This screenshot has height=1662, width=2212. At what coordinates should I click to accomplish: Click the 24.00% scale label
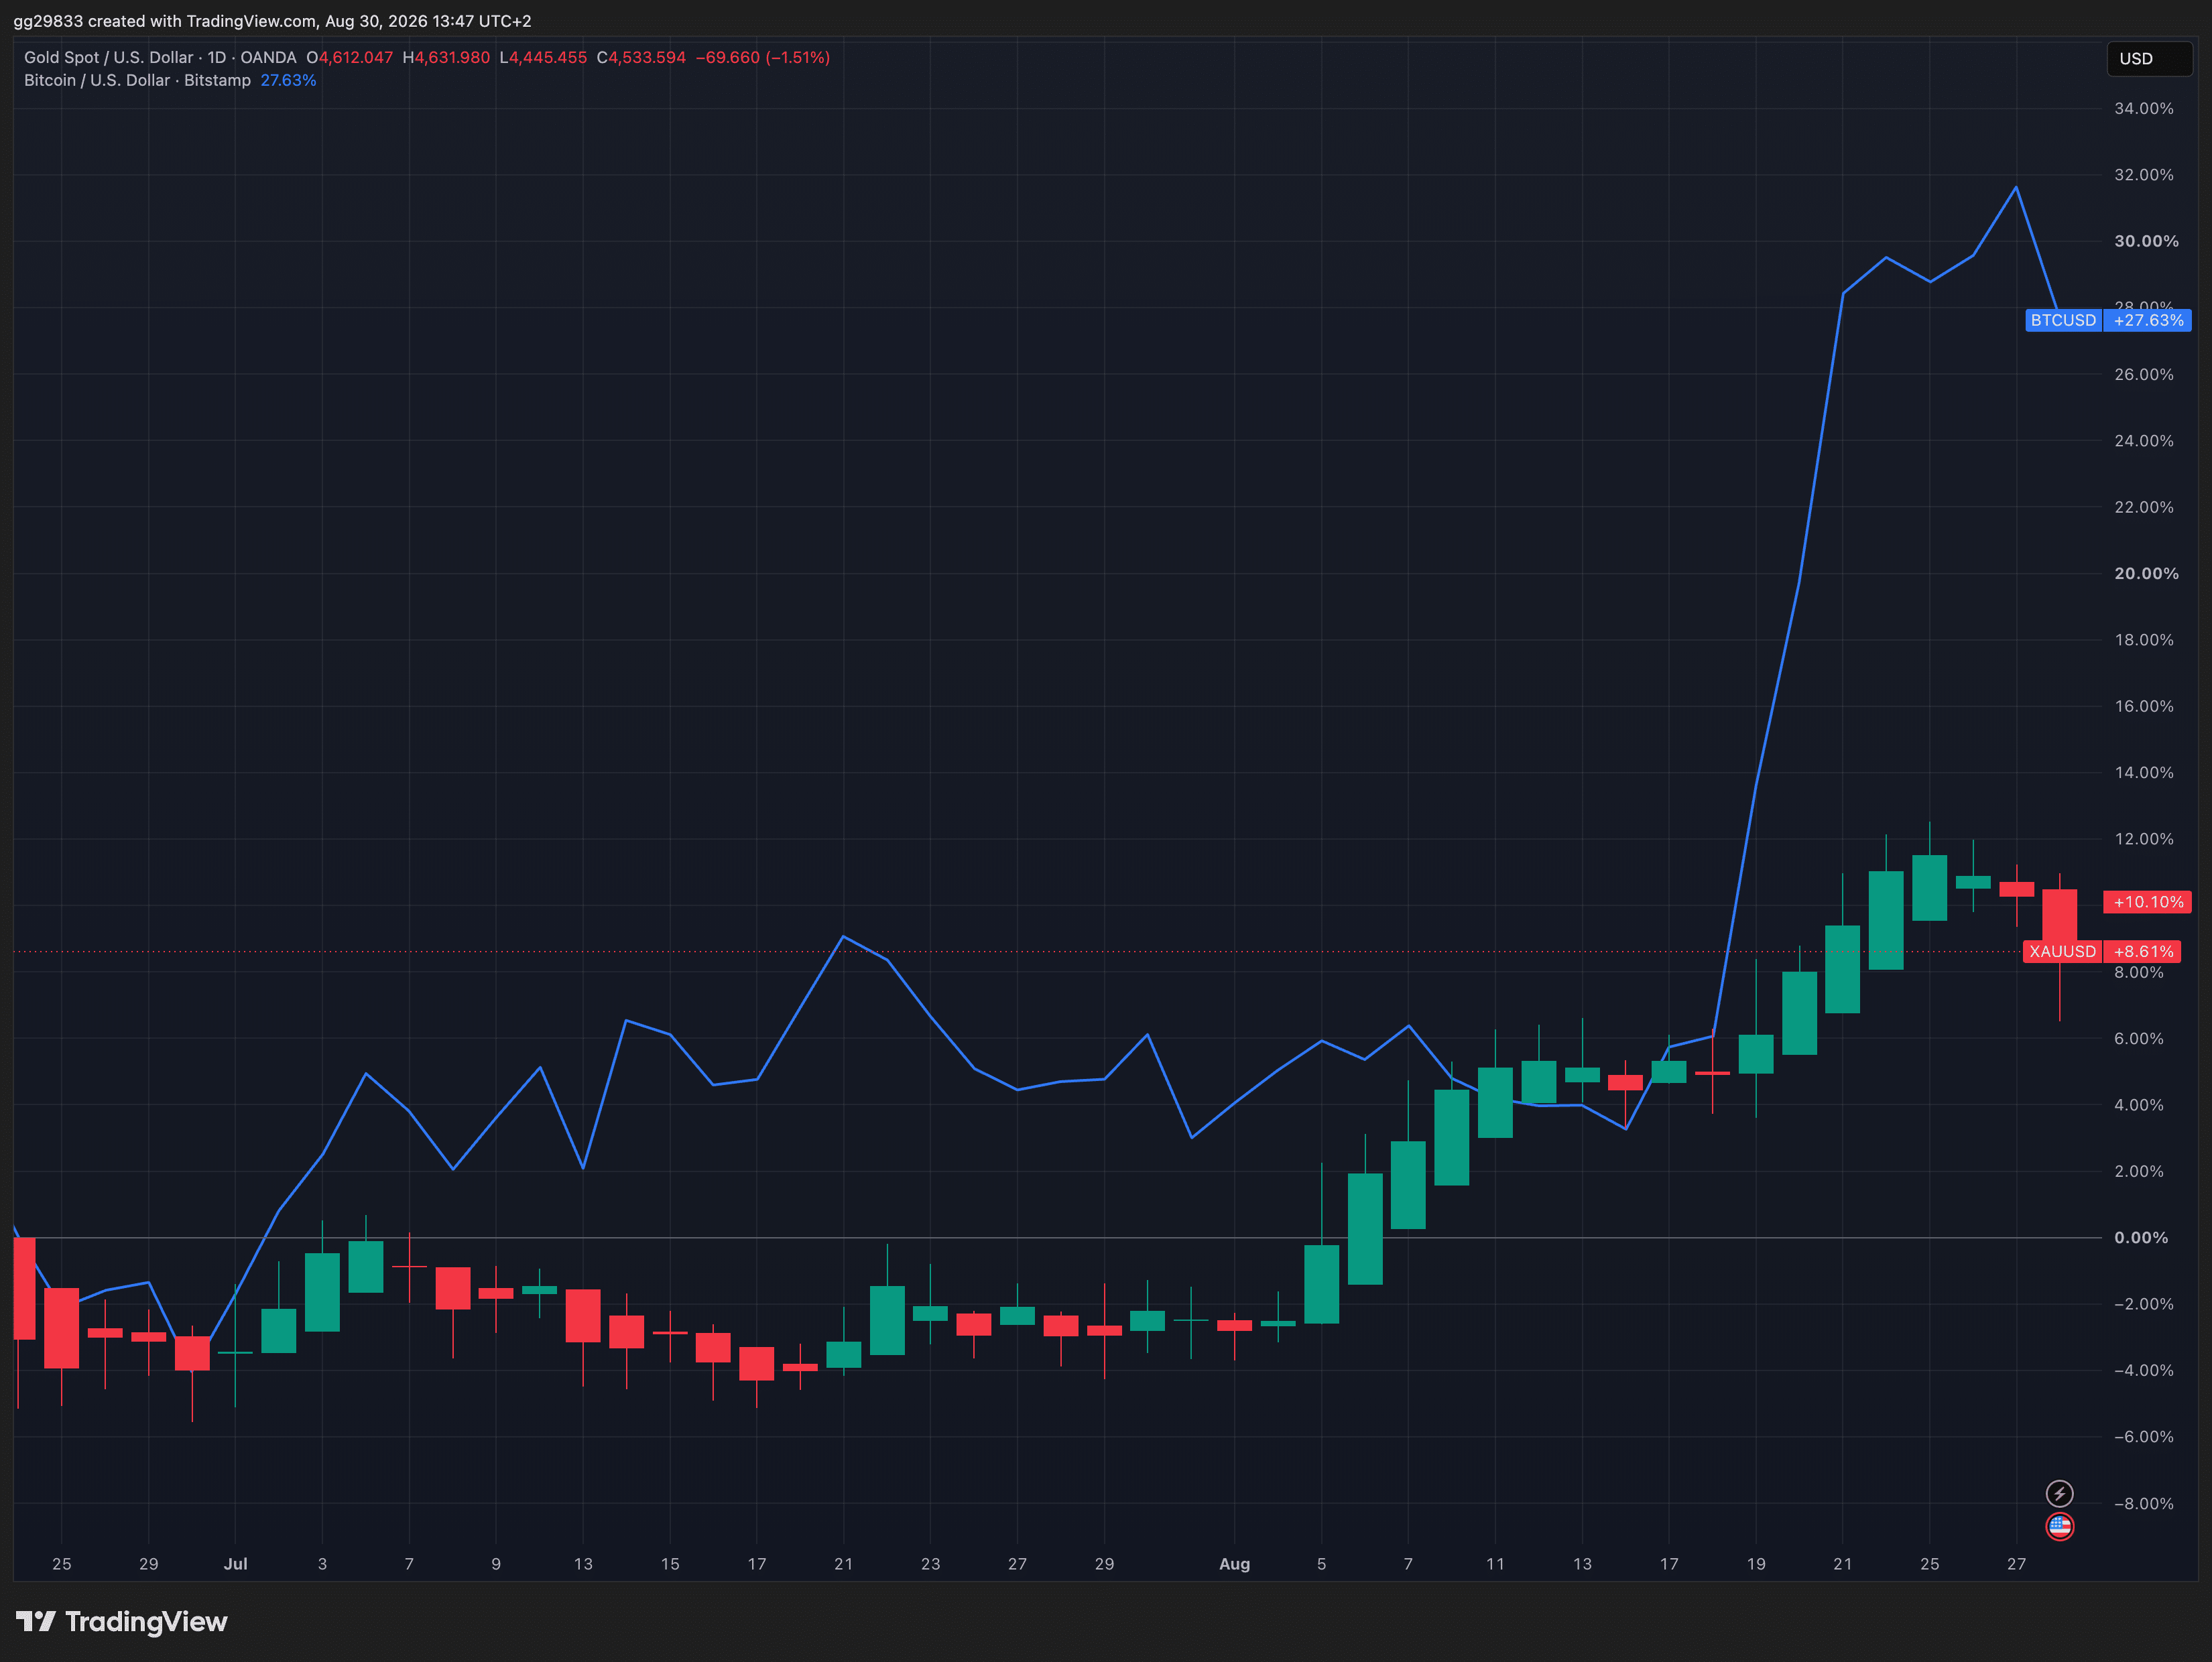pos(2144,441)
